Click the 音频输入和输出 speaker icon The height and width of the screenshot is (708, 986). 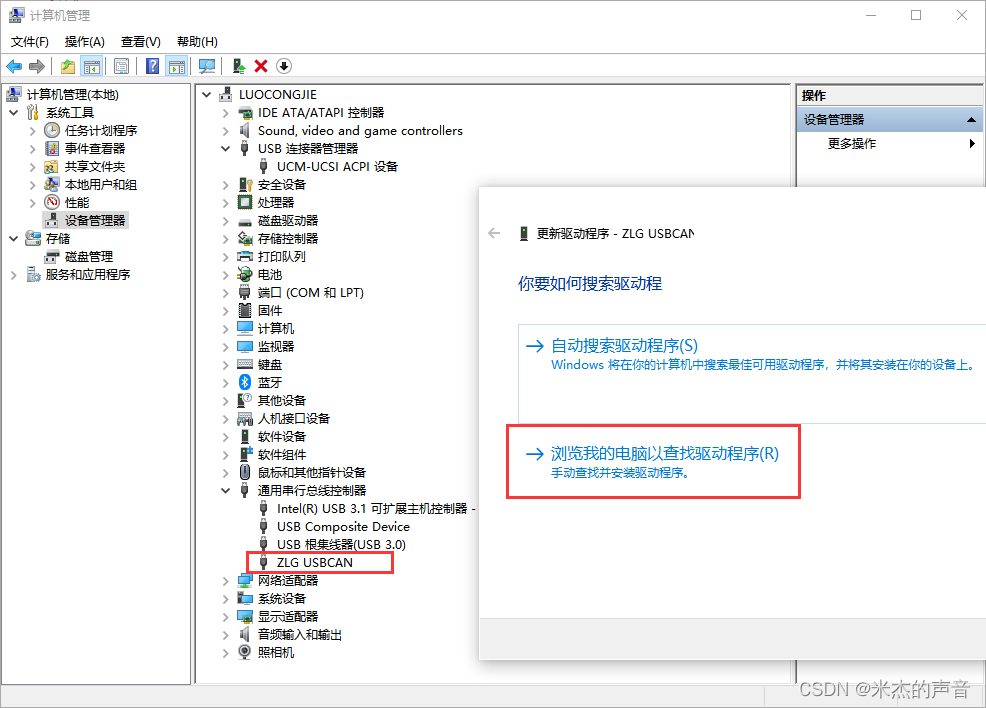pos(245,634)
